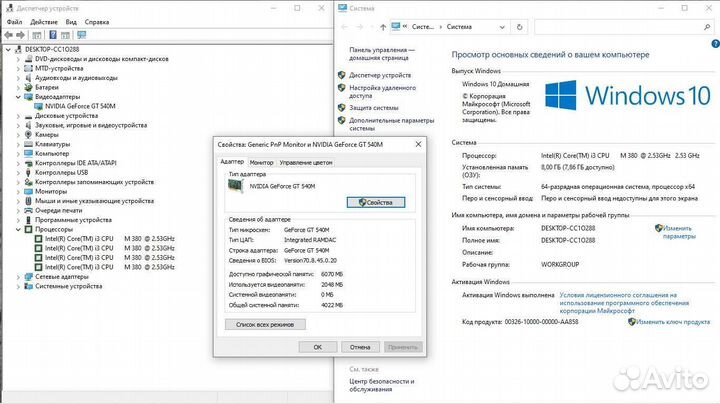The height and width of the screenshot is (404, 720).
Task: Click the adapter card icon in properties dialog
Action: pyautogui.click(x=236, y=186)
